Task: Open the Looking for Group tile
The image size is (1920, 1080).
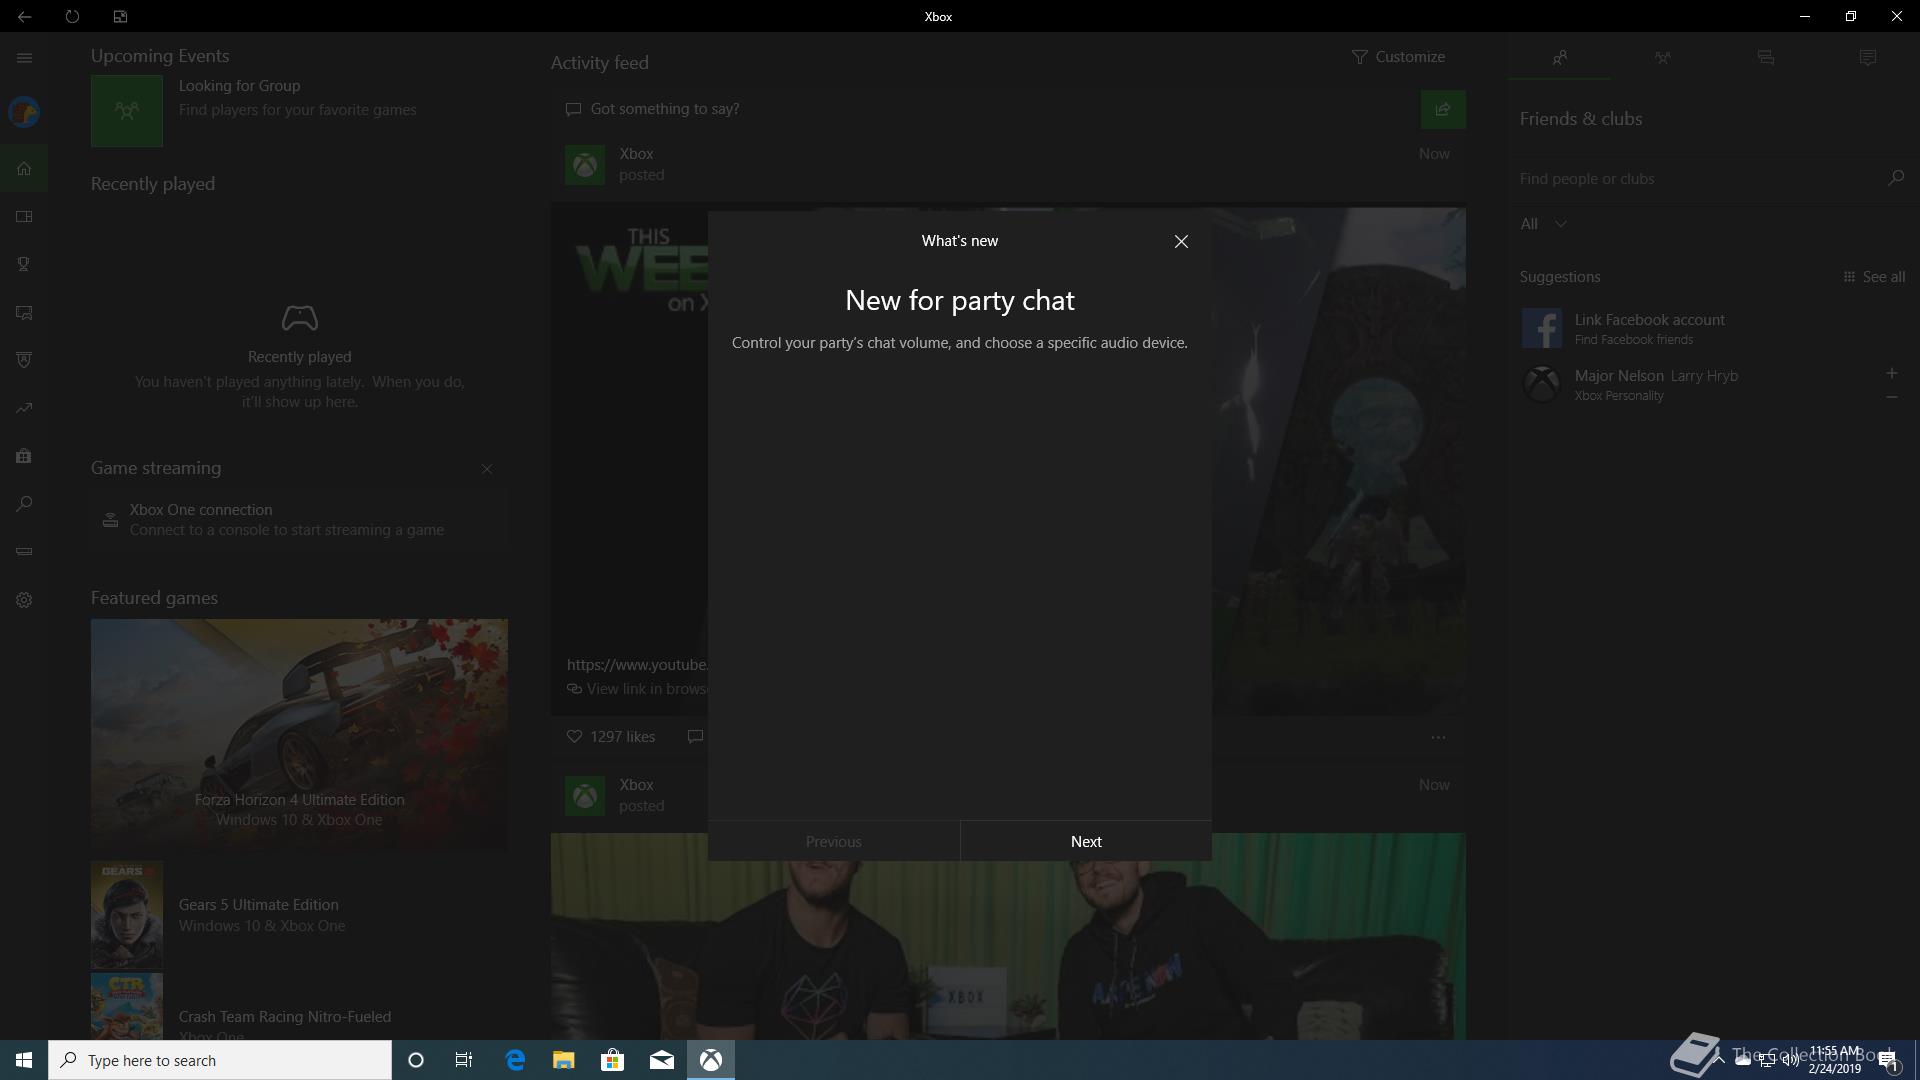Action: tap(299, 110)
